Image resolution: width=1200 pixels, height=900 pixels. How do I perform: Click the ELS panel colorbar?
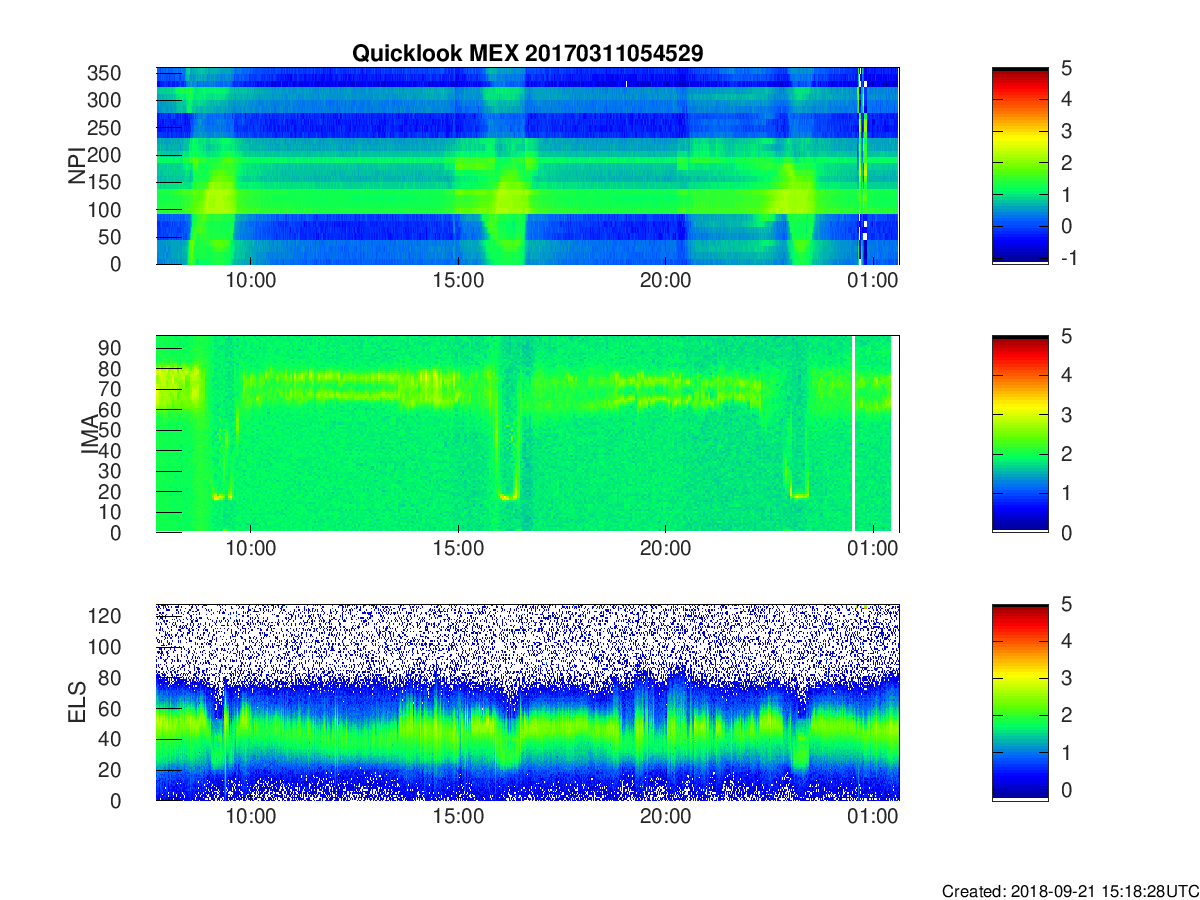coord(1020,702)
